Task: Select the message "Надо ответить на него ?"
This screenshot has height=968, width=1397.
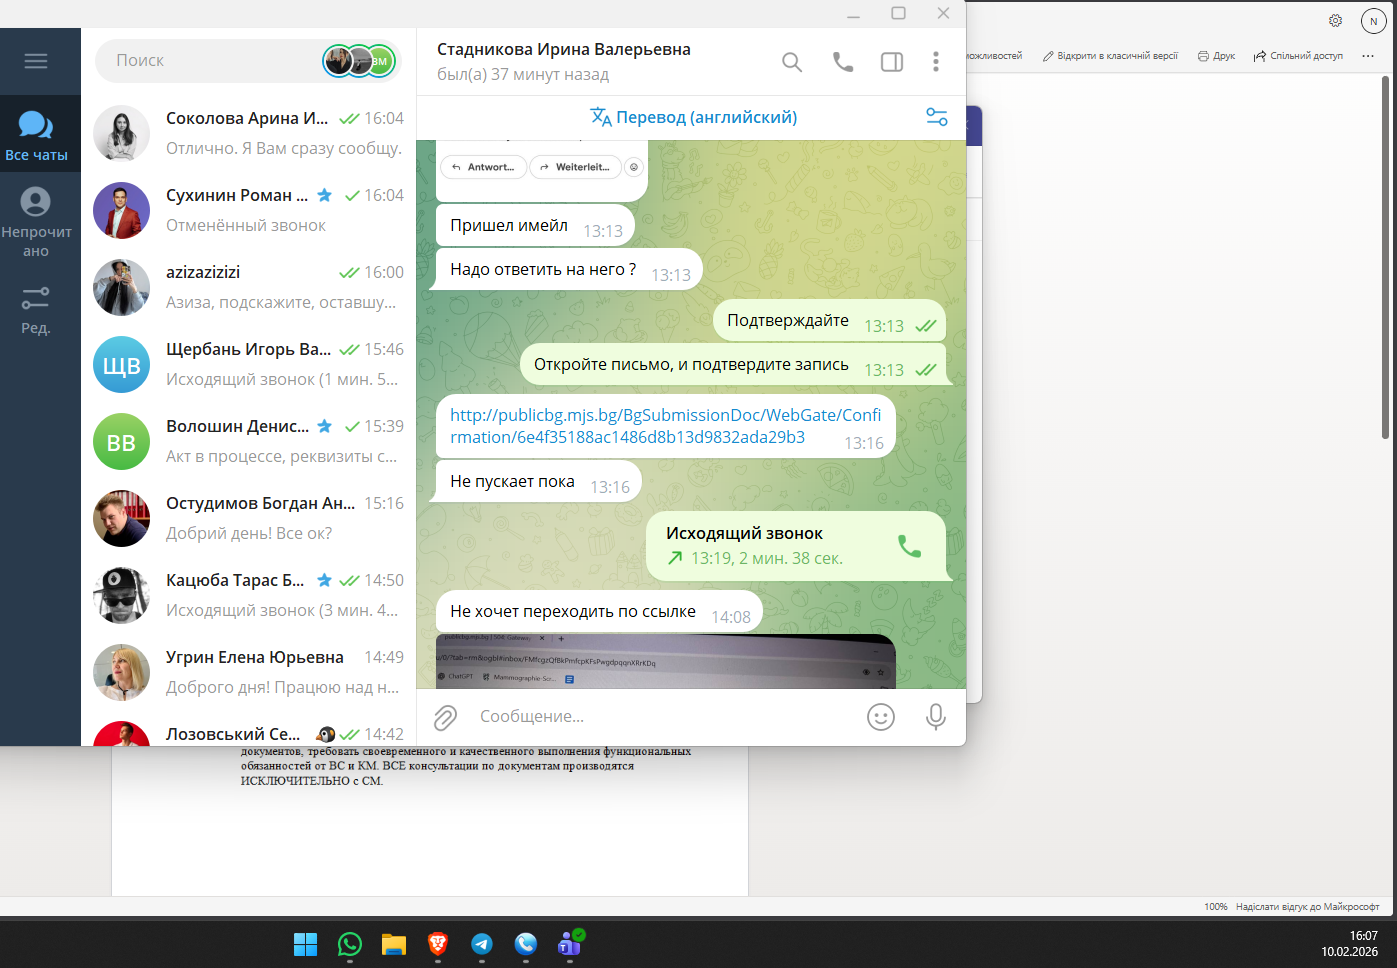Action: pyautogui.click(x=570, y=270)
